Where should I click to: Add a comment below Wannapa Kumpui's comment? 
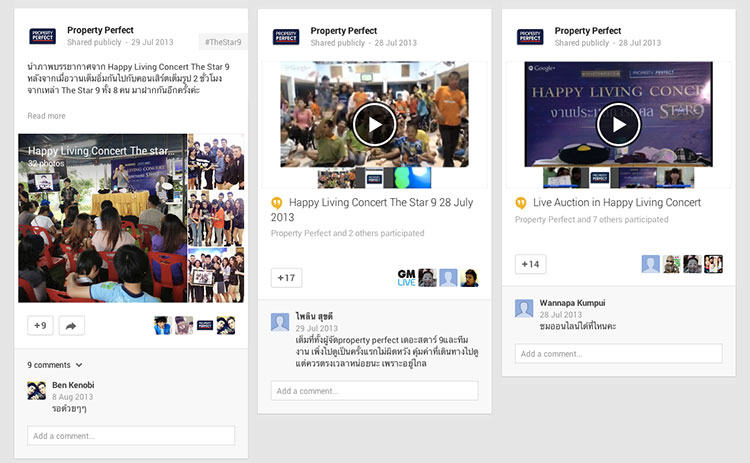click(618, 354)
